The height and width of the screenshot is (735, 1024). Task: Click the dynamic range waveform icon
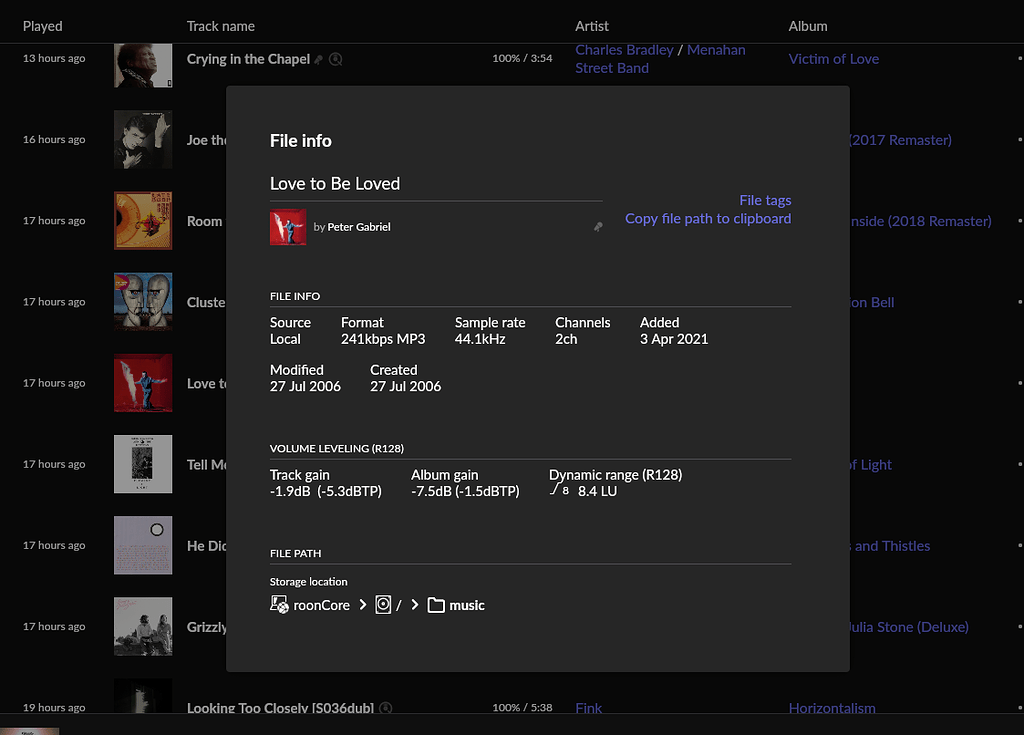553,490
